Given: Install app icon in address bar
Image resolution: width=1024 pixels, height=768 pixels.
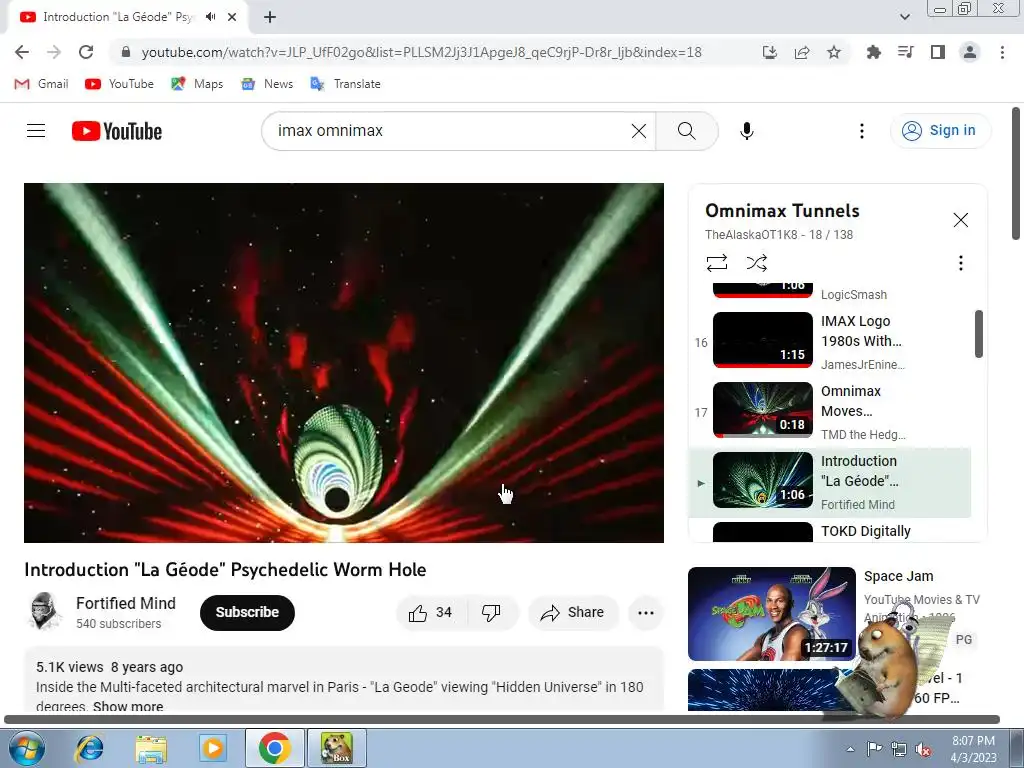Looking at the screenshot, I should [770, 52].
